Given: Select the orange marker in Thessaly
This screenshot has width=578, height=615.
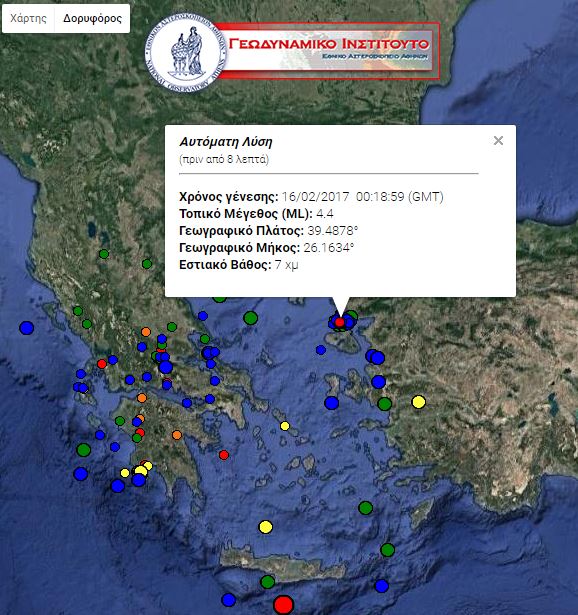Looking at the screenshot, I should click(x=146, y=332).
